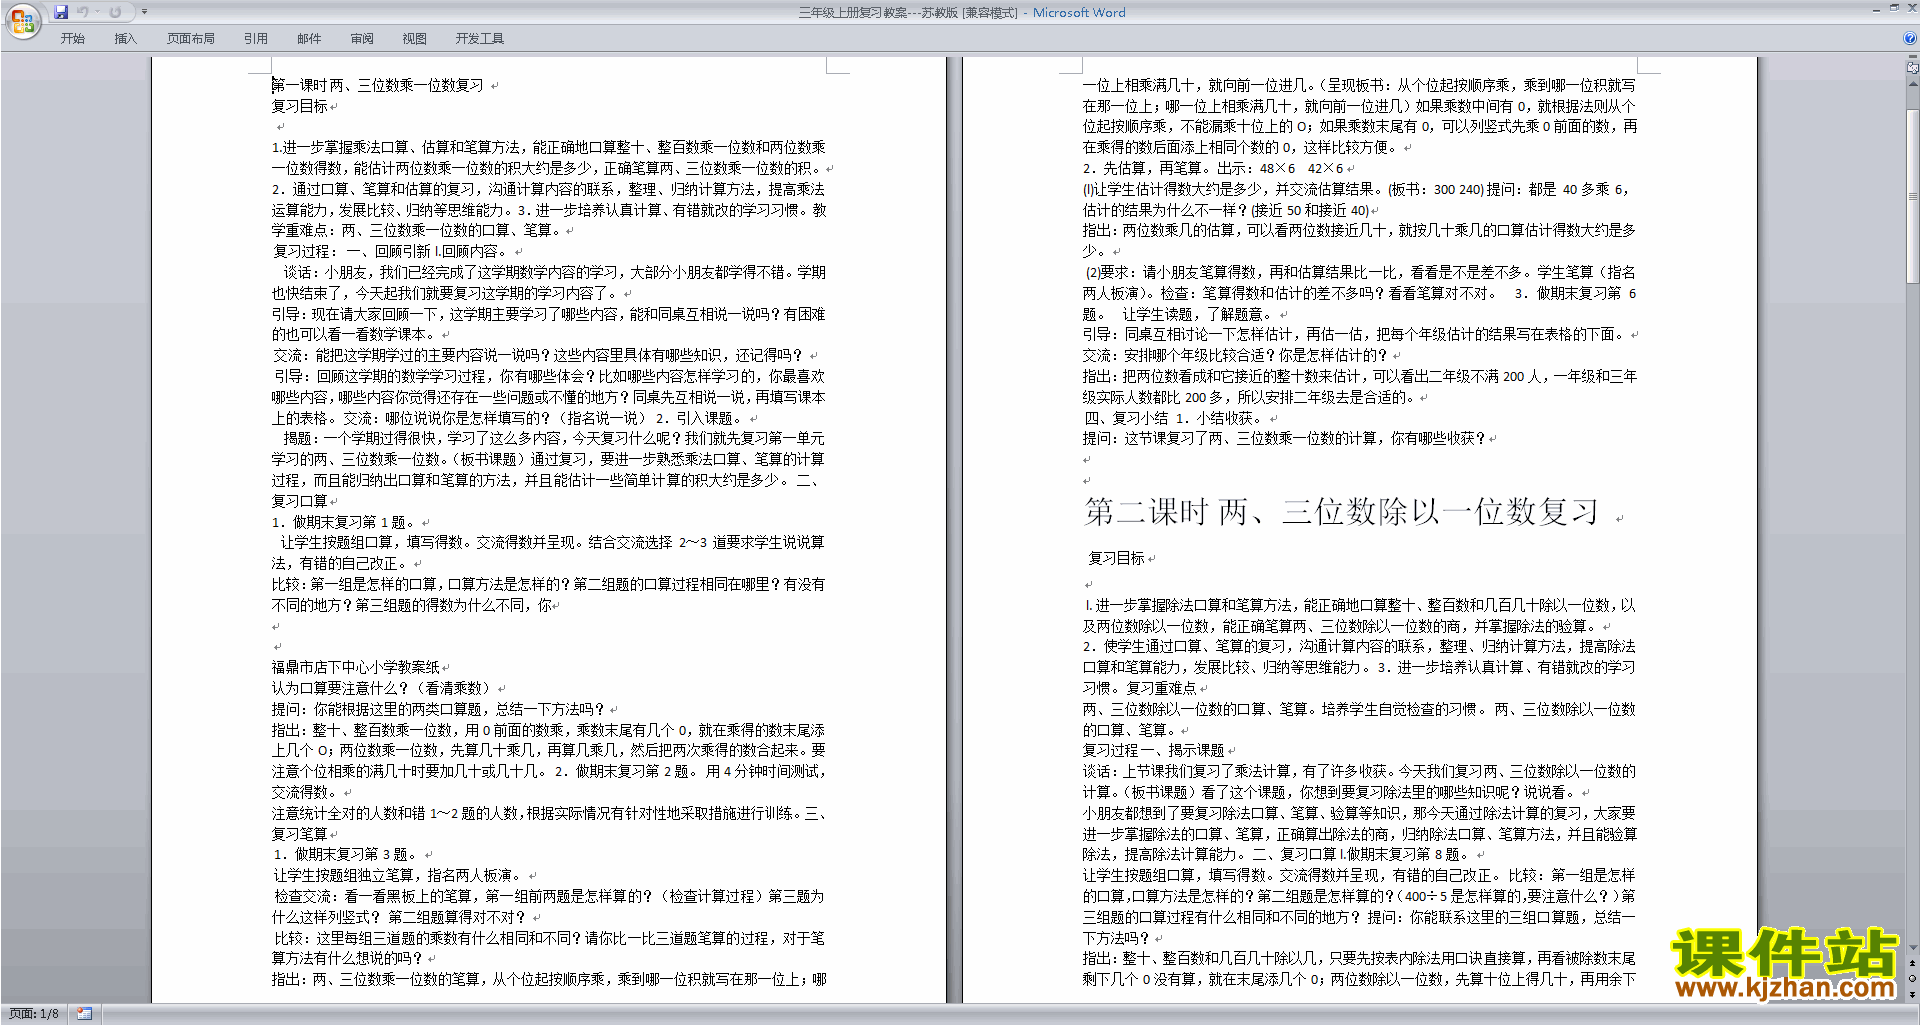Undo the last action

[83, 12]
